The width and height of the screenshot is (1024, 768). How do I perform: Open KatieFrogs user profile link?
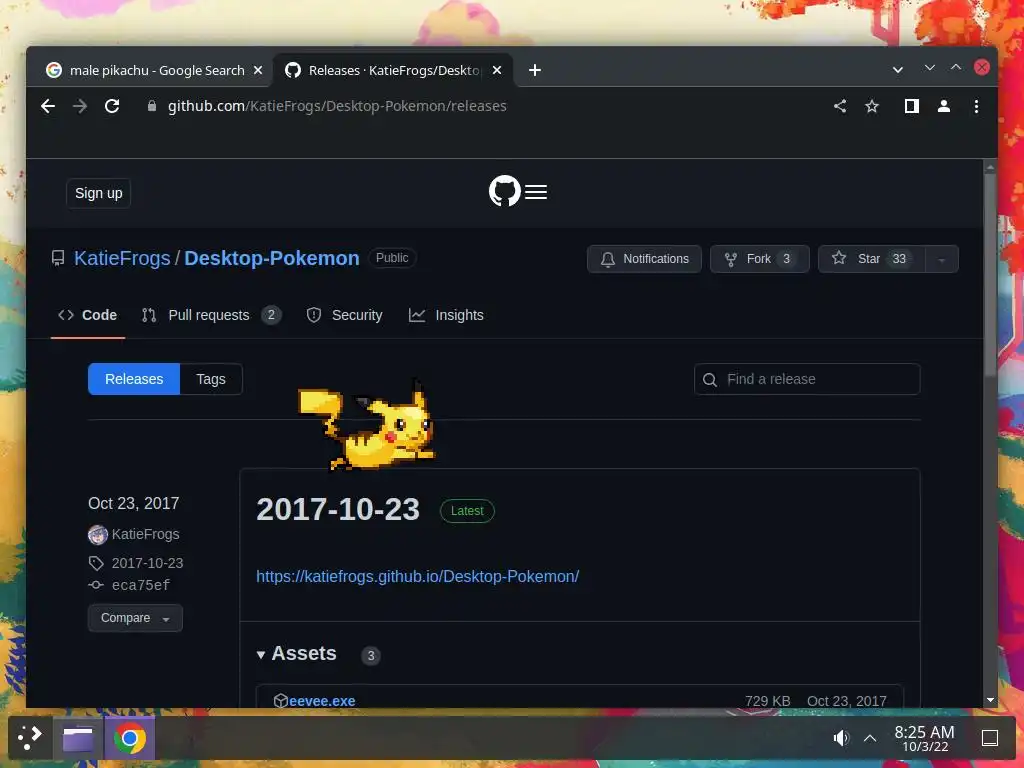coord(122,258)
